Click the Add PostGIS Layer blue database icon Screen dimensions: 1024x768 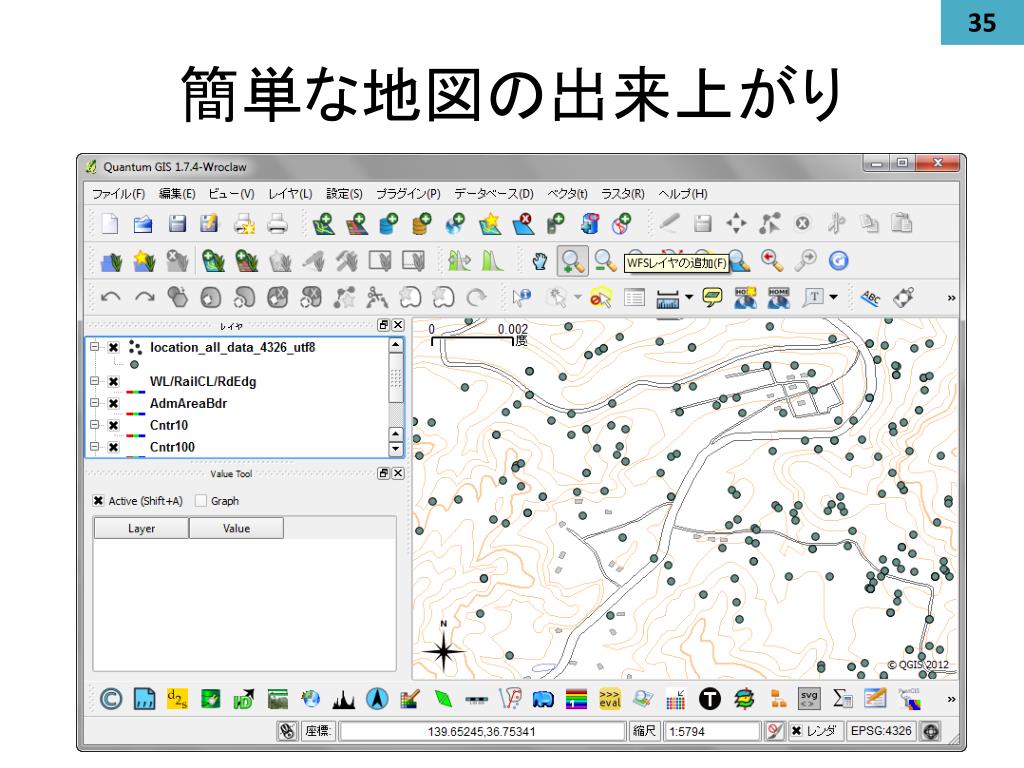[389, 224]
